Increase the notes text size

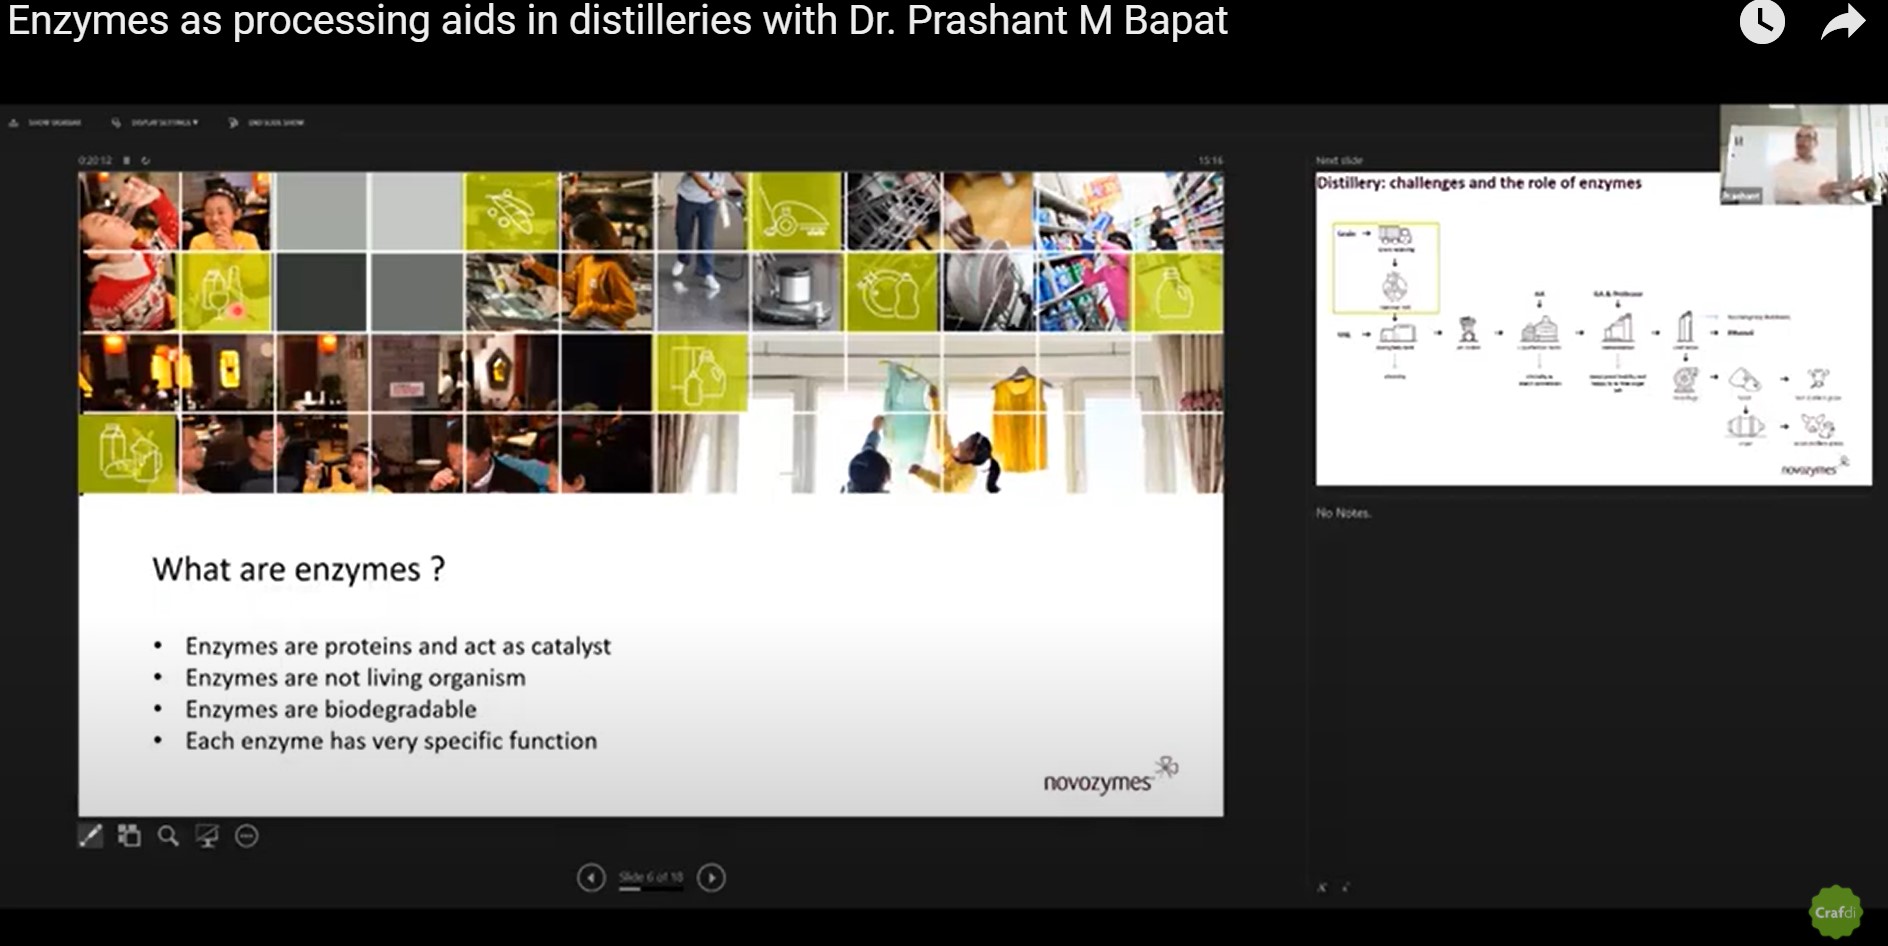[1322, 887]
